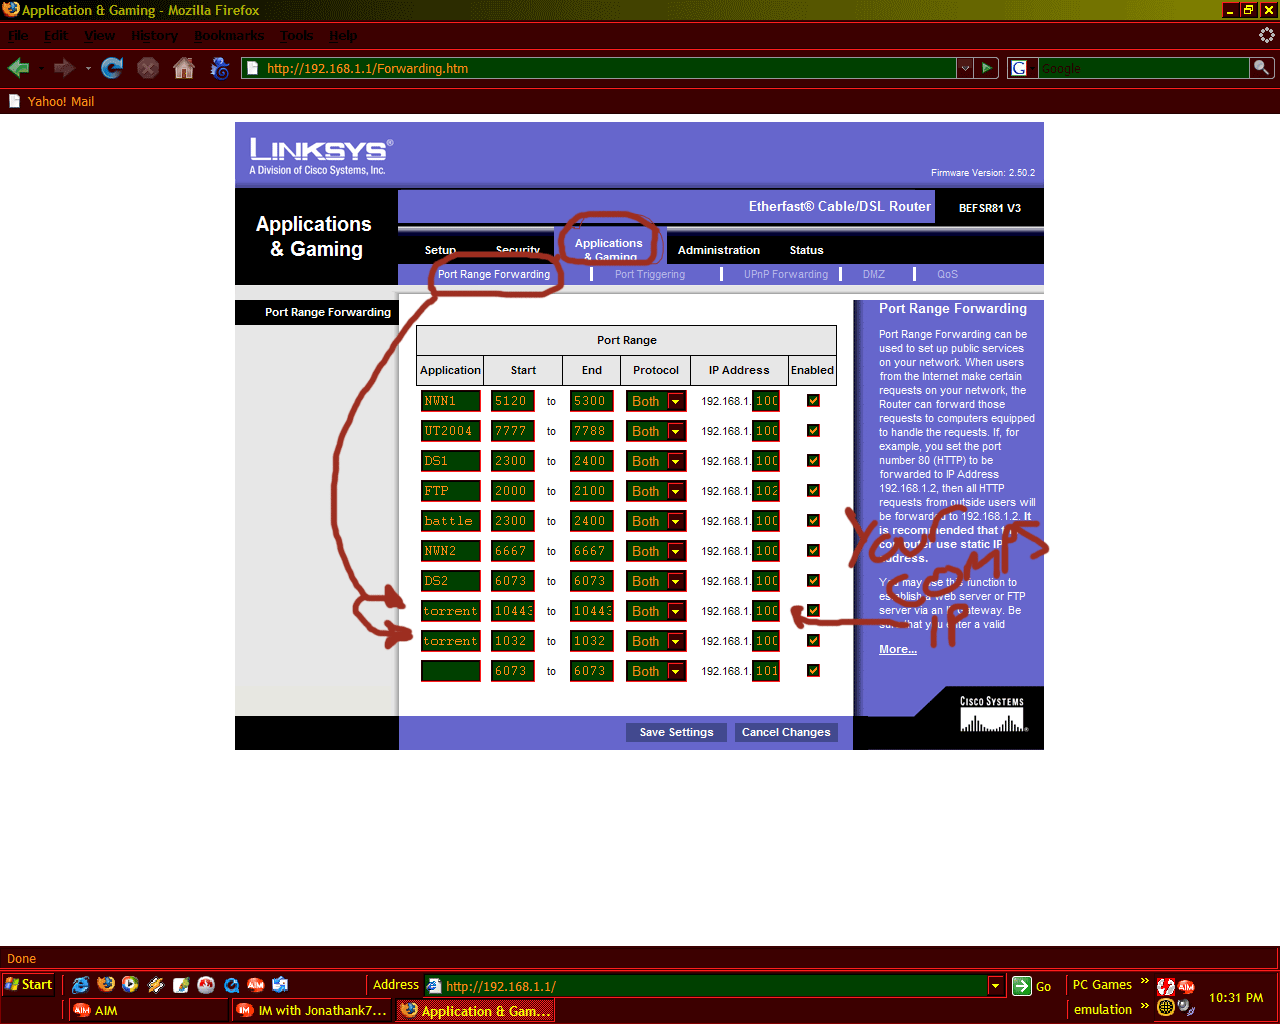This screenshot has width=1280, height=1024.
Task: Launch Windows Media Player from Quick Launch
Action: [131, 985]
